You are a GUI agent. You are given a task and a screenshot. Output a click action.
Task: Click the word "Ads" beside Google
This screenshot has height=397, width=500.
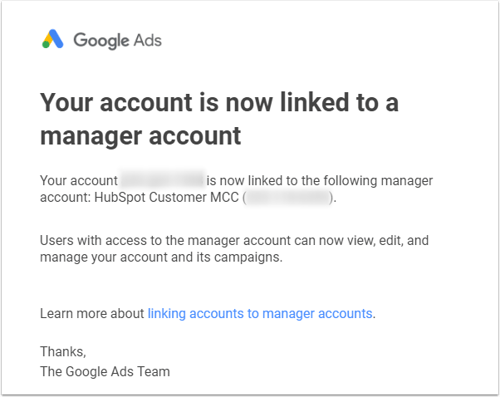[147, 40]
